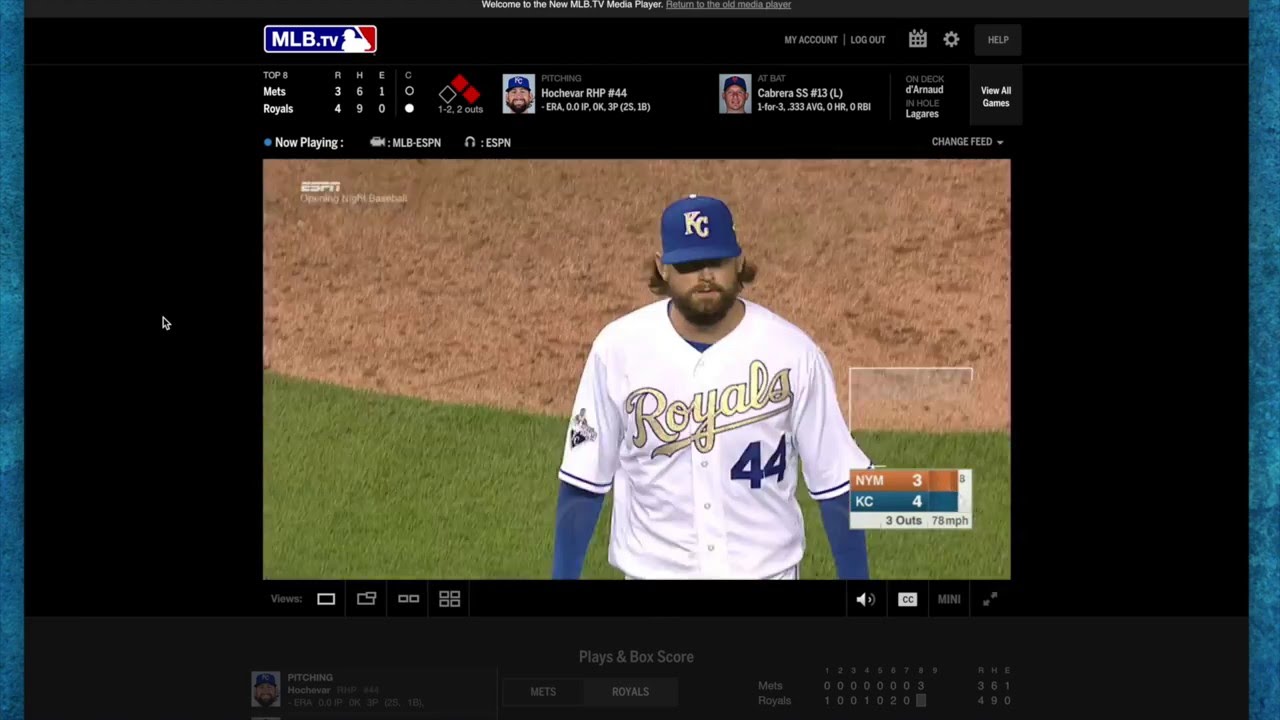Click the Royals team row in scoreboard
Image resolution: width=1280 pixels, height=720 pixels.
tap(326, 109)
